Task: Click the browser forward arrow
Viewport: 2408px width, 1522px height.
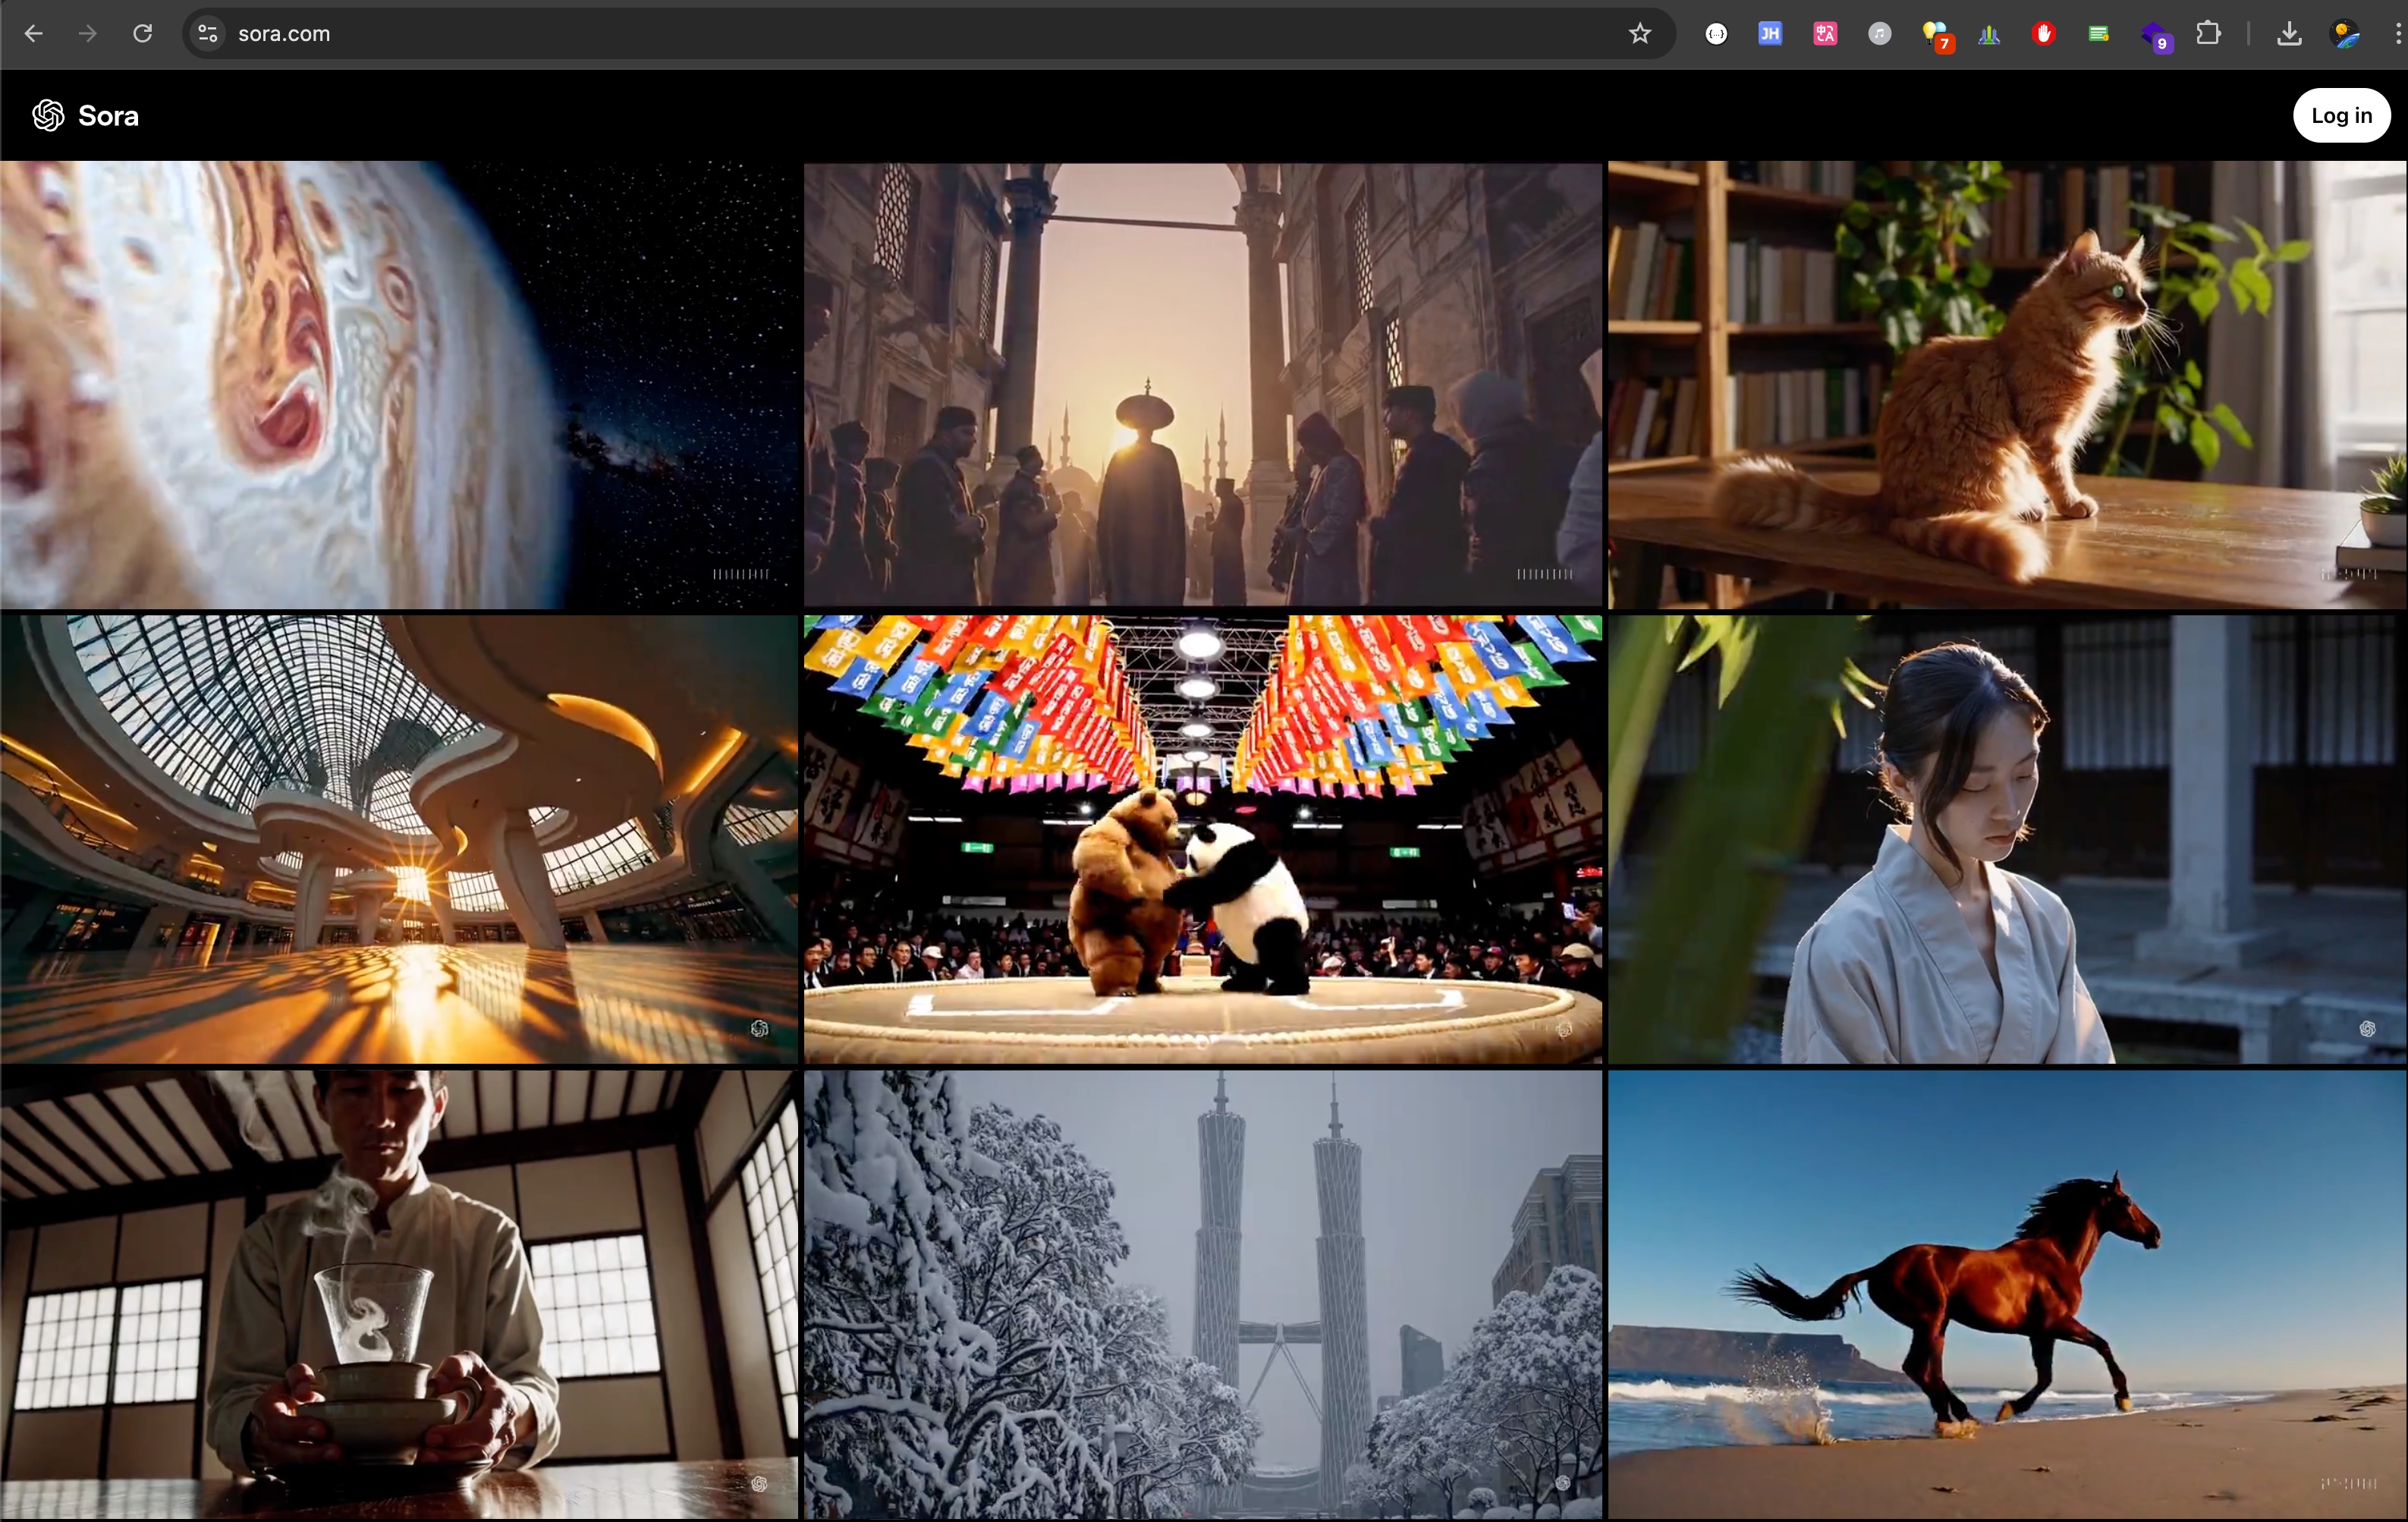Action: pos(88,34)
